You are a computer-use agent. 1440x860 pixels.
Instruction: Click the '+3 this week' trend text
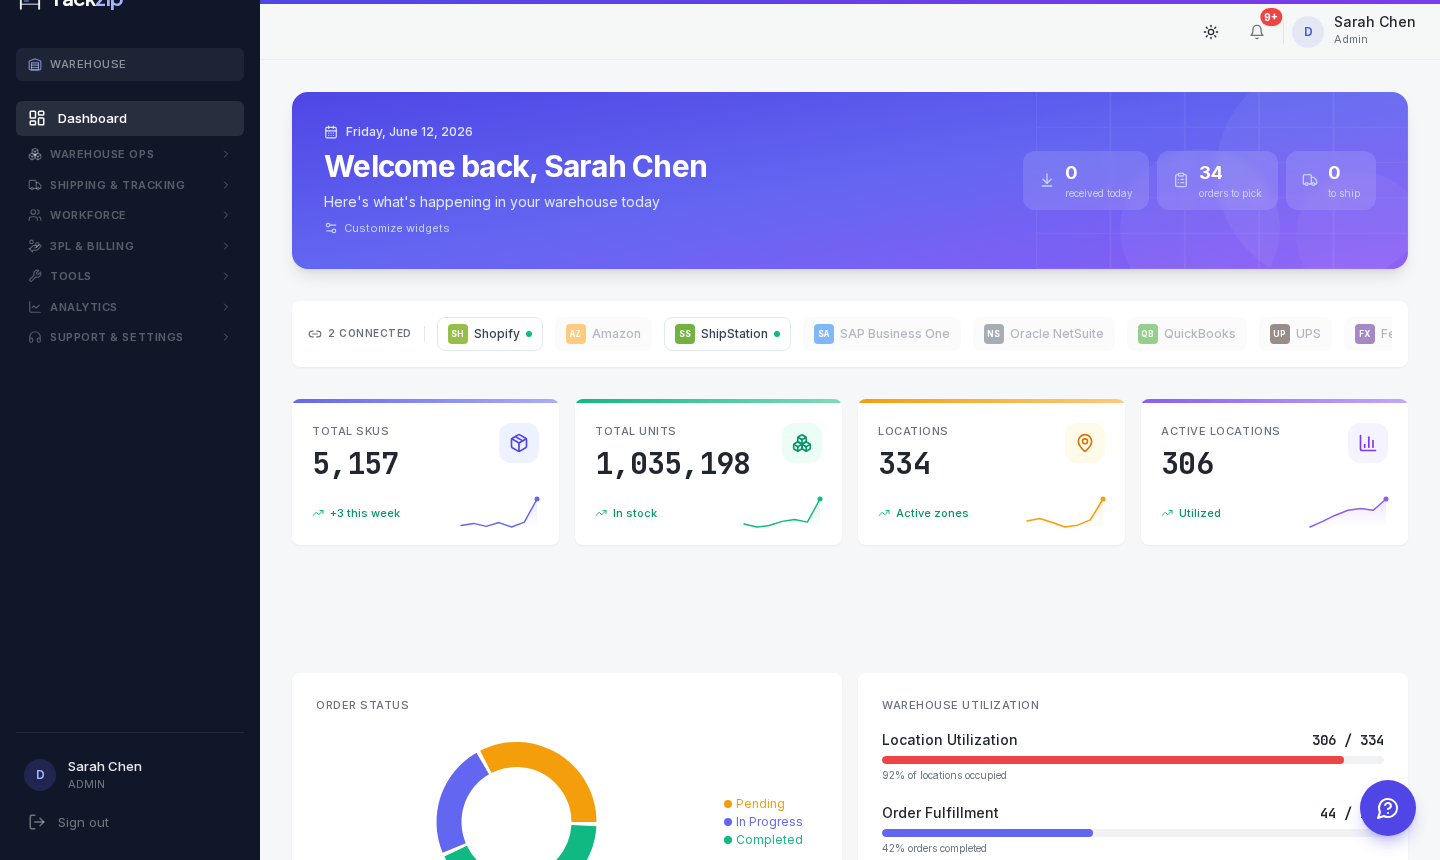click(x=365, y=513)
